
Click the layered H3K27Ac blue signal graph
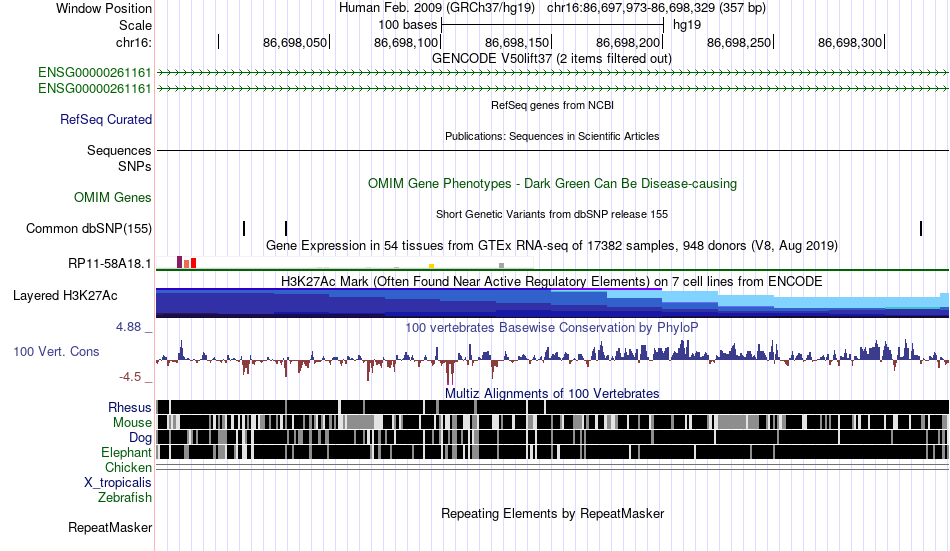click(x=553, y=302)
